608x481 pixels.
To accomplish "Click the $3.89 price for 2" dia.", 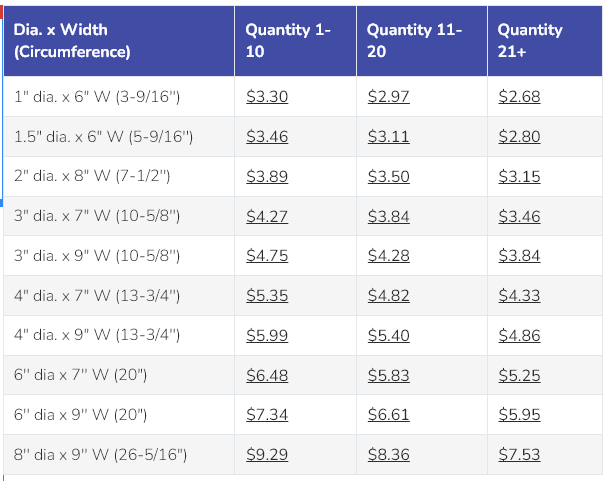I will pyautogui.click(x=266, y=176).
